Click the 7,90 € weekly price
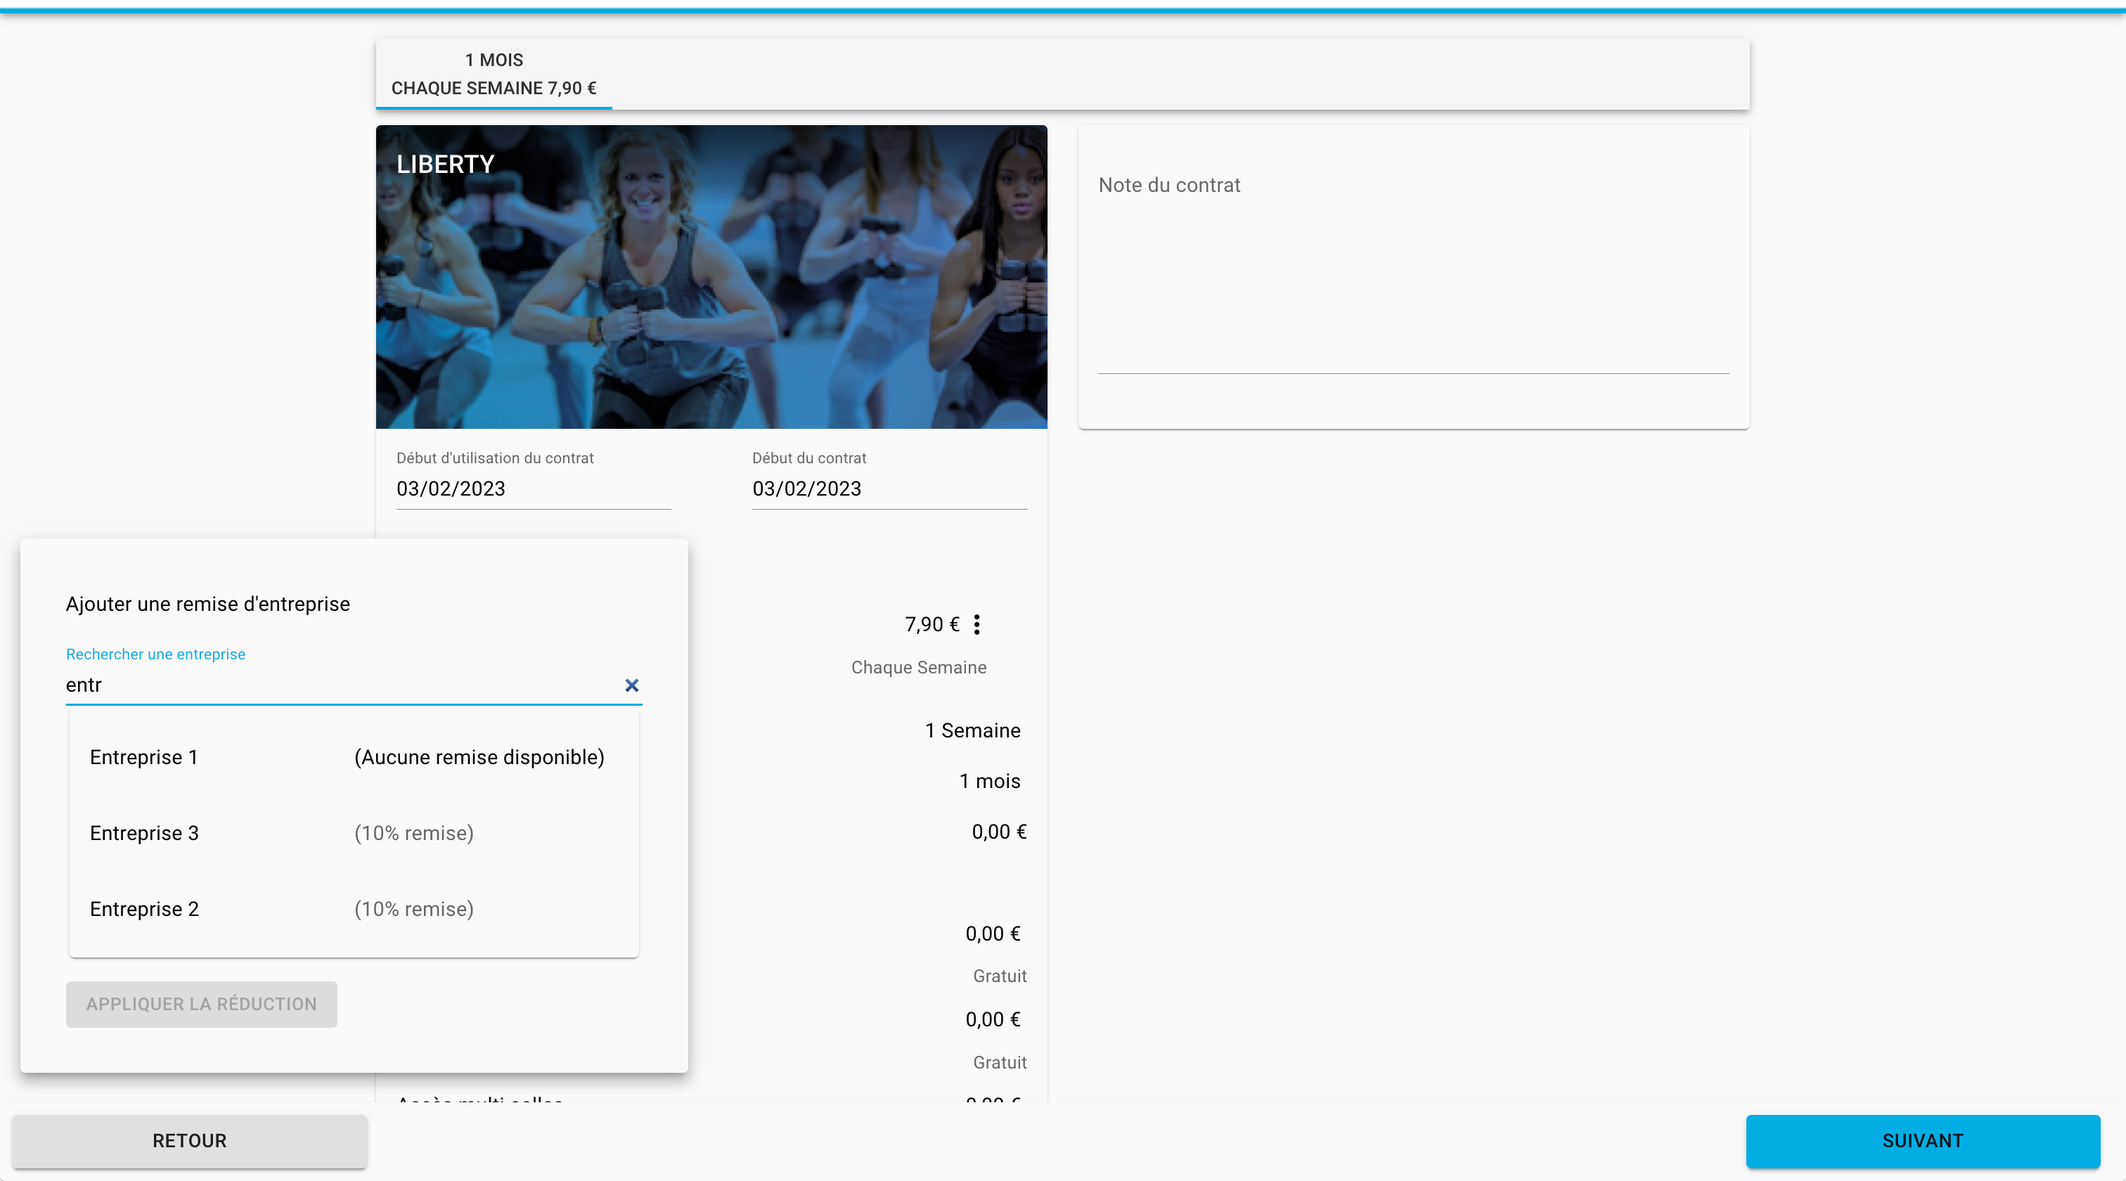This screenshot has height=1181, width=2126. pyautogui.click(x=931, y=625)
